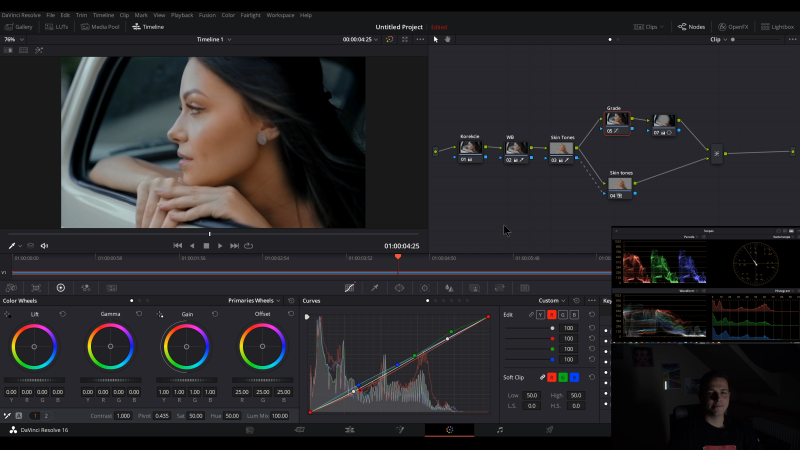The image size is (800, 450).
Task: Open the Sizing palette
Action: 499,288
